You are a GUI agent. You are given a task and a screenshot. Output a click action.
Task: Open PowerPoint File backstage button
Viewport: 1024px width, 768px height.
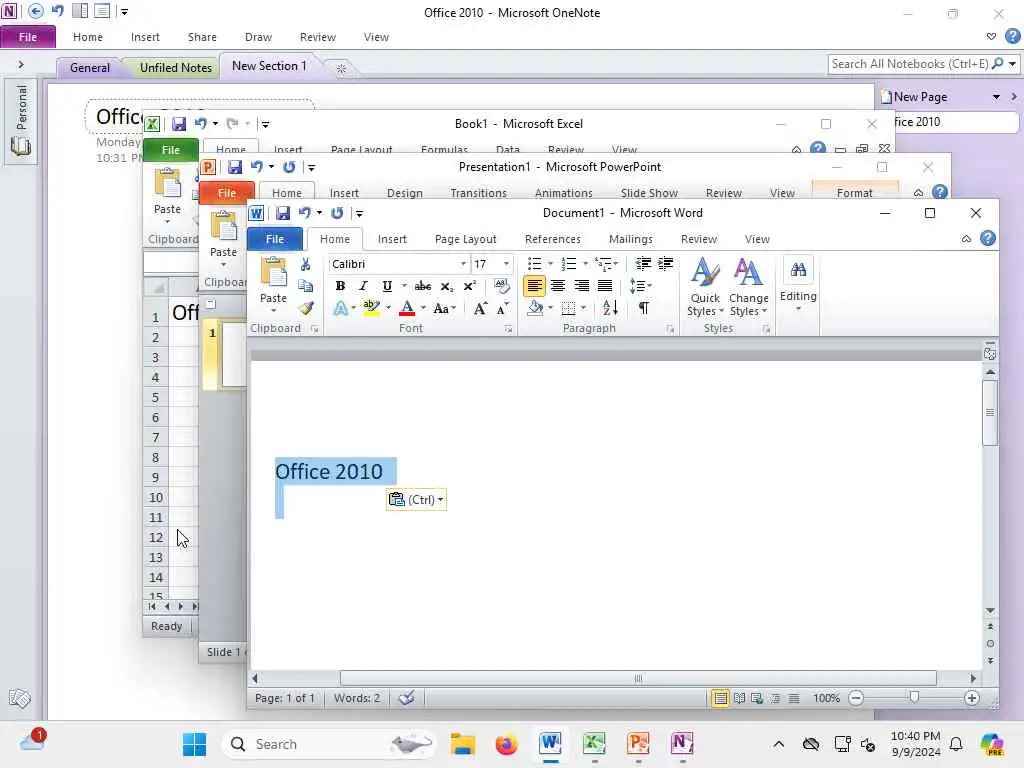[227, 193]
